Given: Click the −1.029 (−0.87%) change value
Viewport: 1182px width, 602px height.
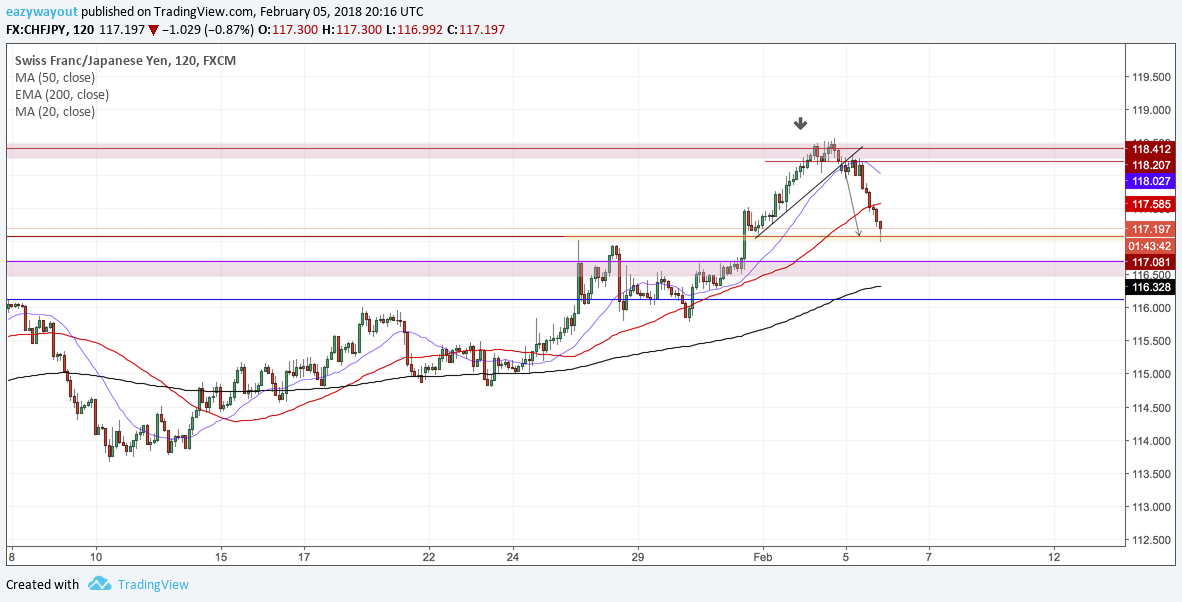Looking at the screenshot, I should click(x=209, y=29).
